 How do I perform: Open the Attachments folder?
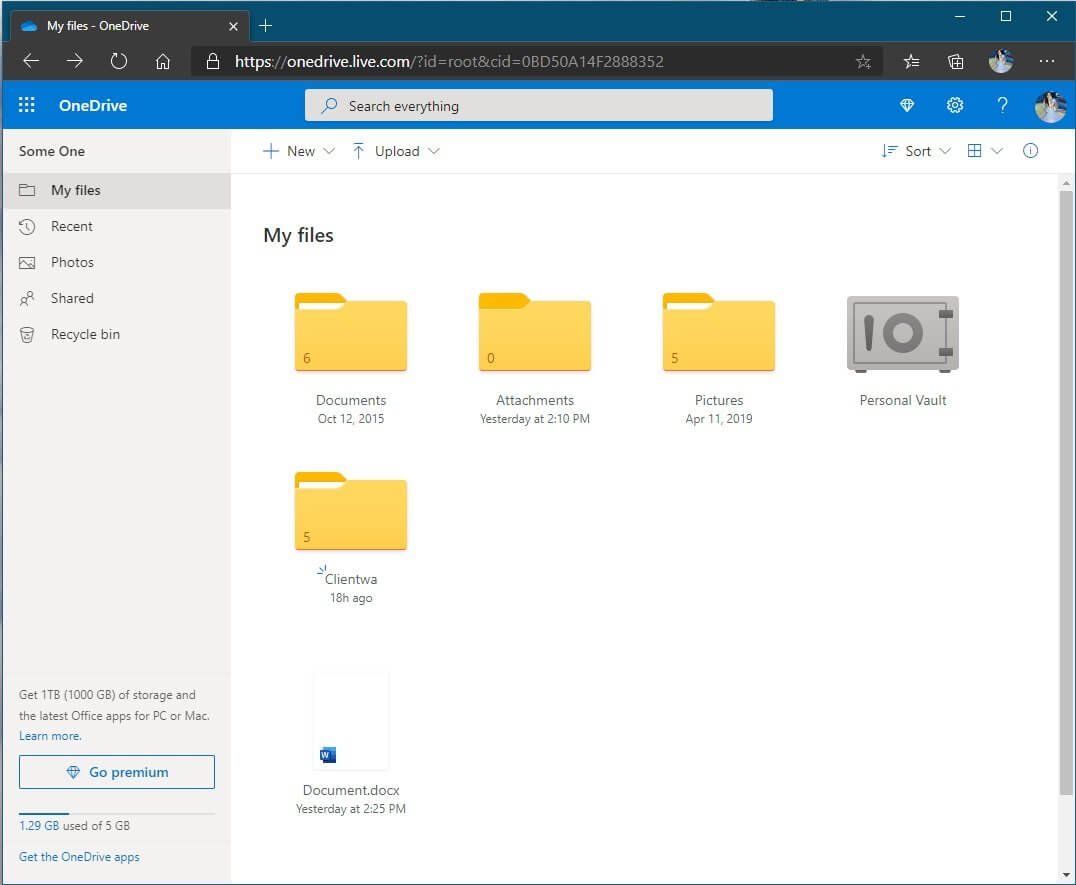pos(535,332)
